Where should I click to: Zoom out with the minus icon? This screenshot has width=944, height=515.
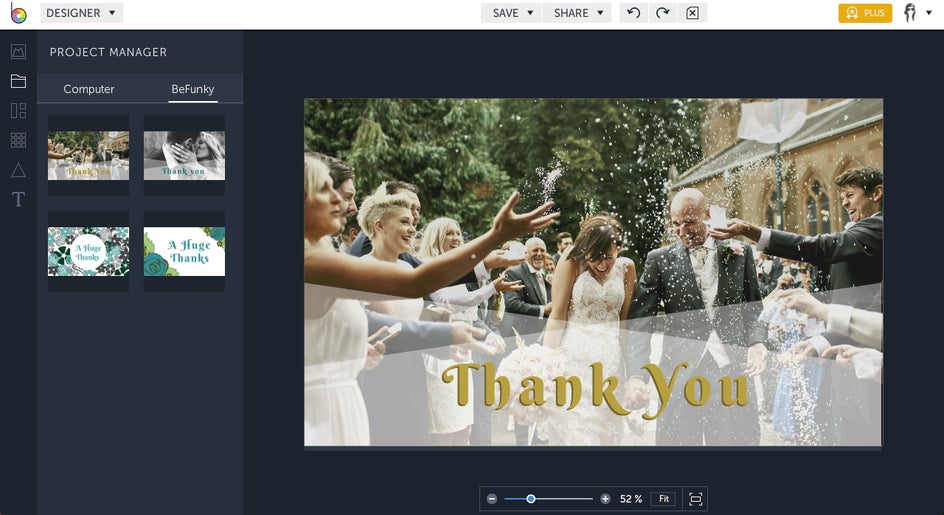coord(492,499)
